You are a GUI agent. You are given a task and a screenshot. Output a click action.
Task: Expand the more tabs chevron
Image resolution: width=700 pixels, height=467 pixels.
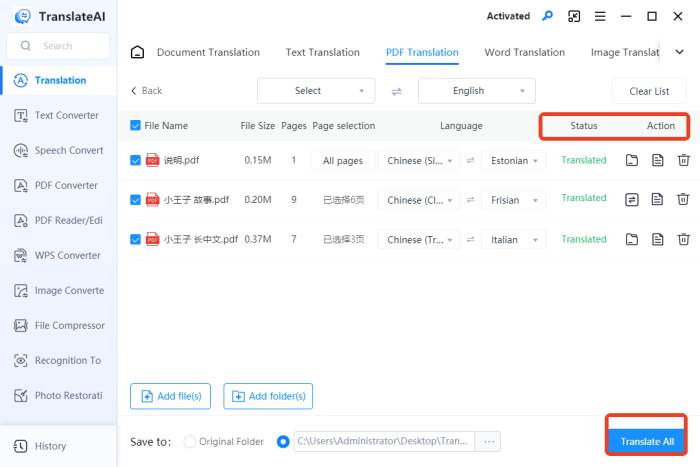click(679, 52)
